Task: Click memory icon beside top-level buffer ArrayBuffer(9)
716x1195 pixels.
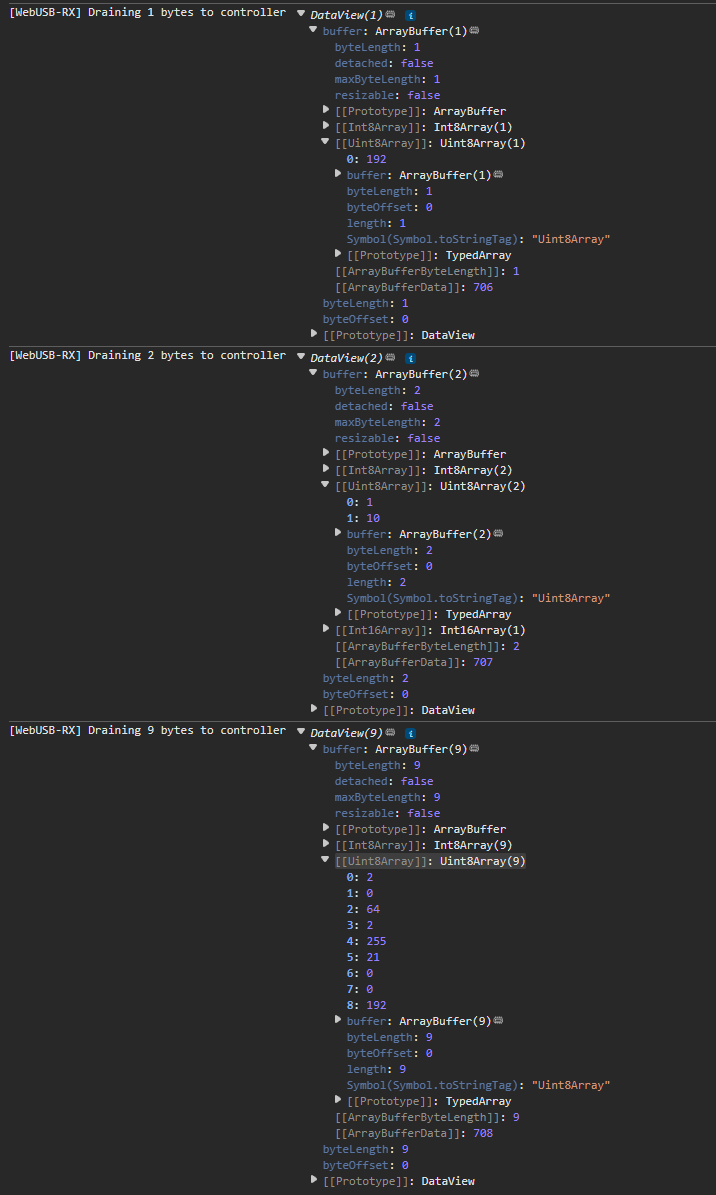Action: pyautogui.click(x=474, y=749)
